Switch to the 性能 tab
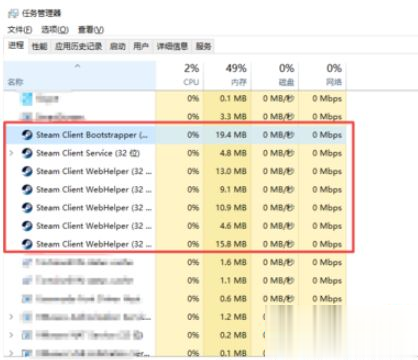The image size is (418, 360). pos(39,46)
